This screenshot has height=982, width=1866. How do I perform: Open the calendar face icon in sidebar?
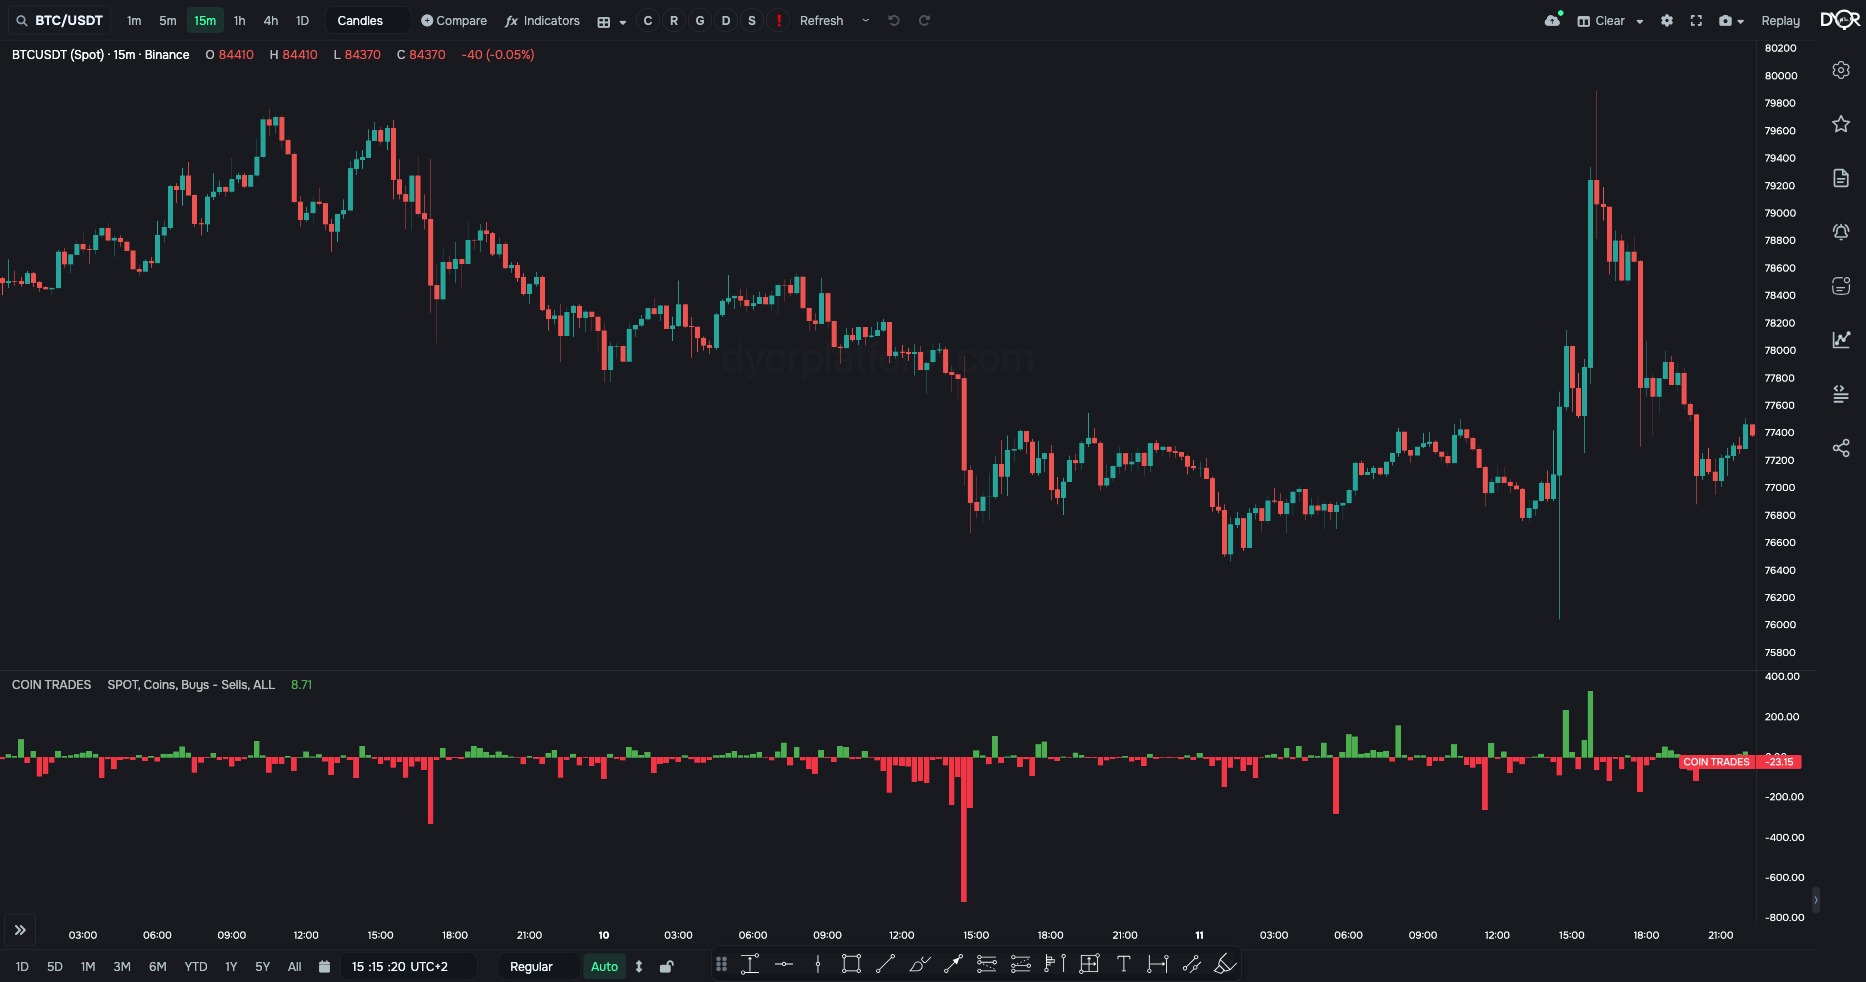pyautogui.click(x=1841, y=286)
